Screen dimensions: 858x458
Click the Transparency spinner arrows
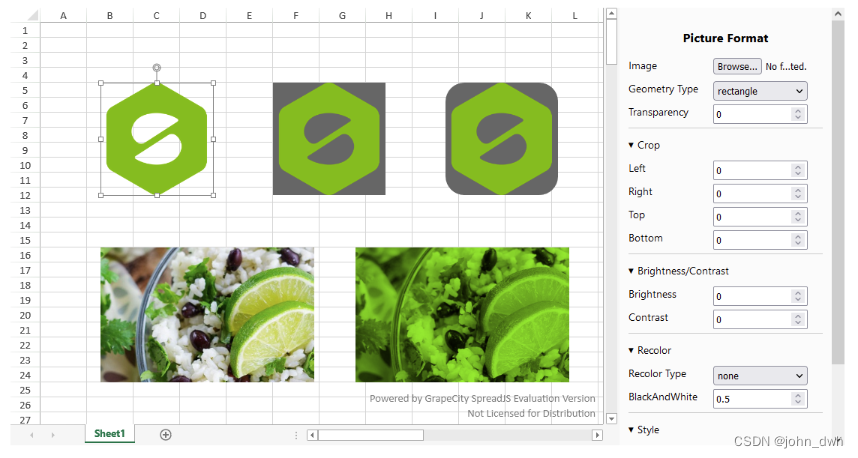tap(798, 114)
